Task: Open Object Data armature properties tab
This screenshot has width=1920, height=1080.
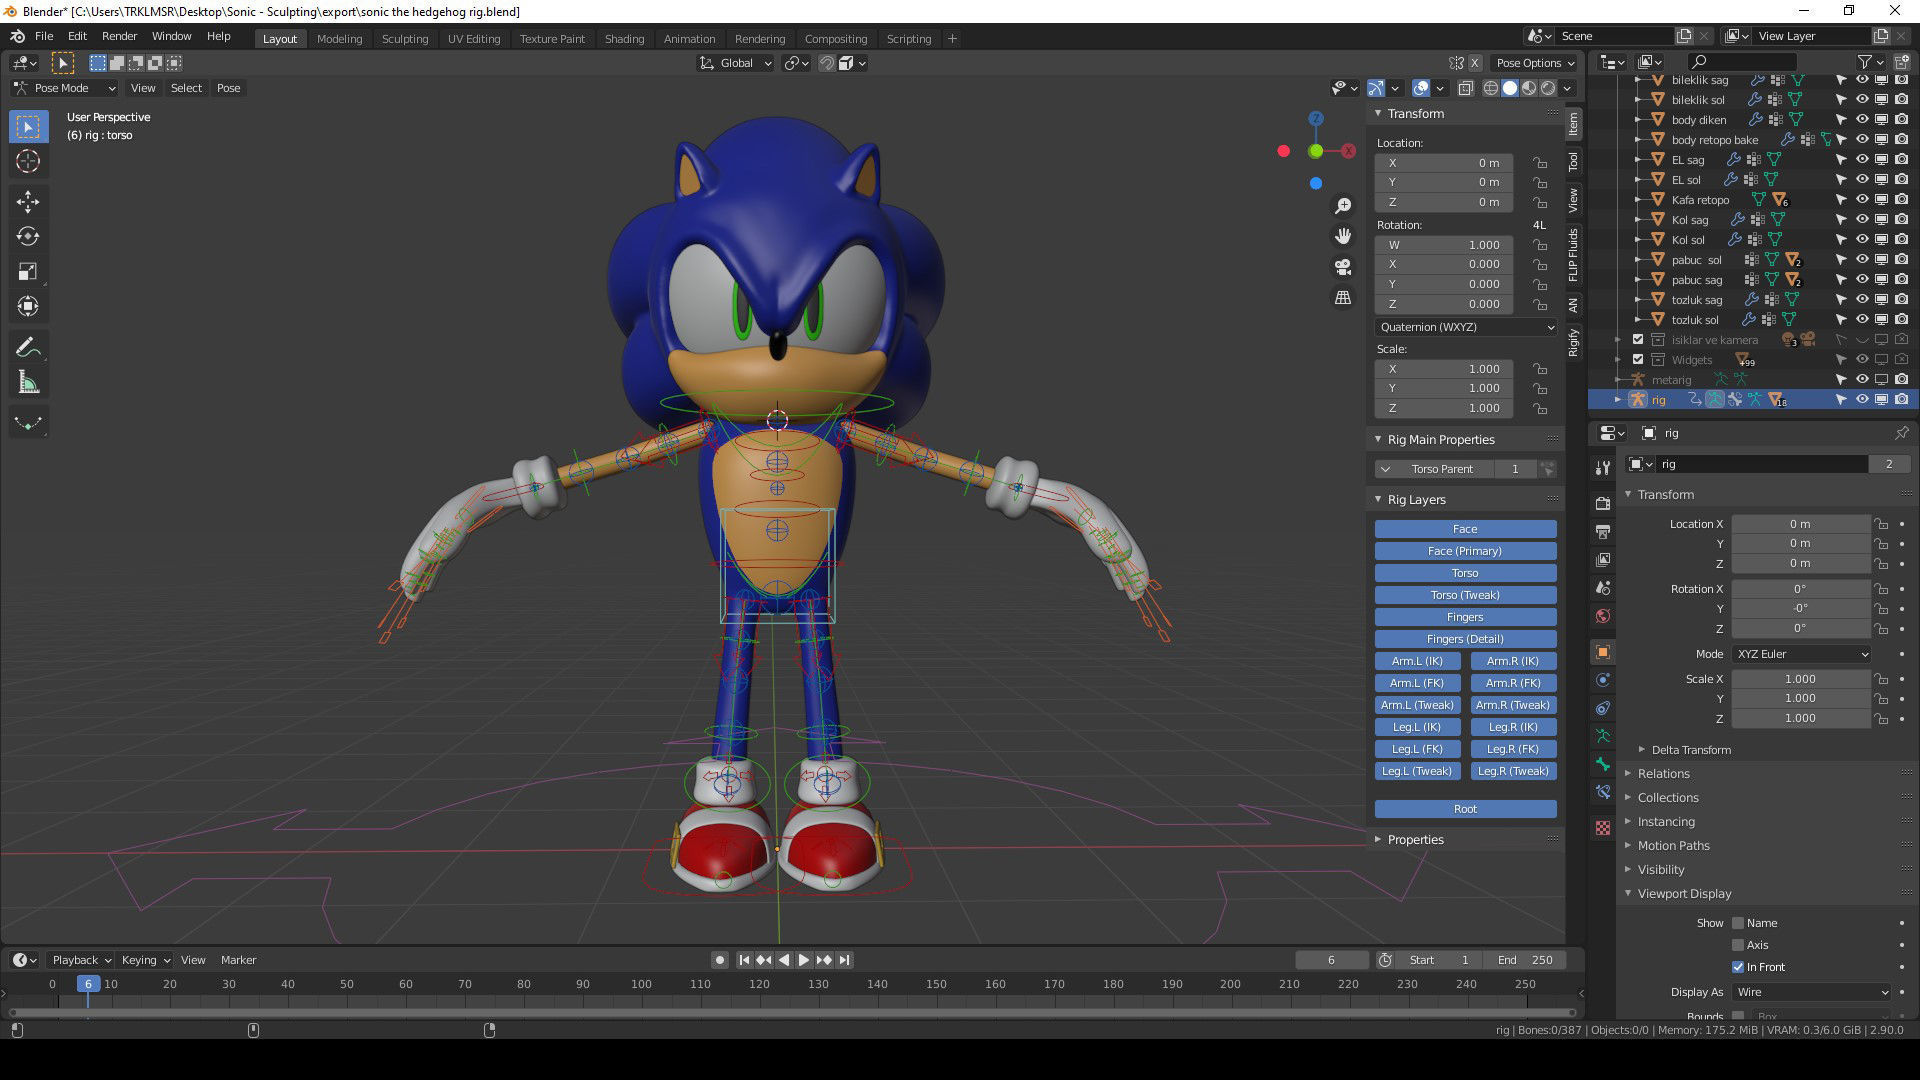Action: [x=1603, y=735]
